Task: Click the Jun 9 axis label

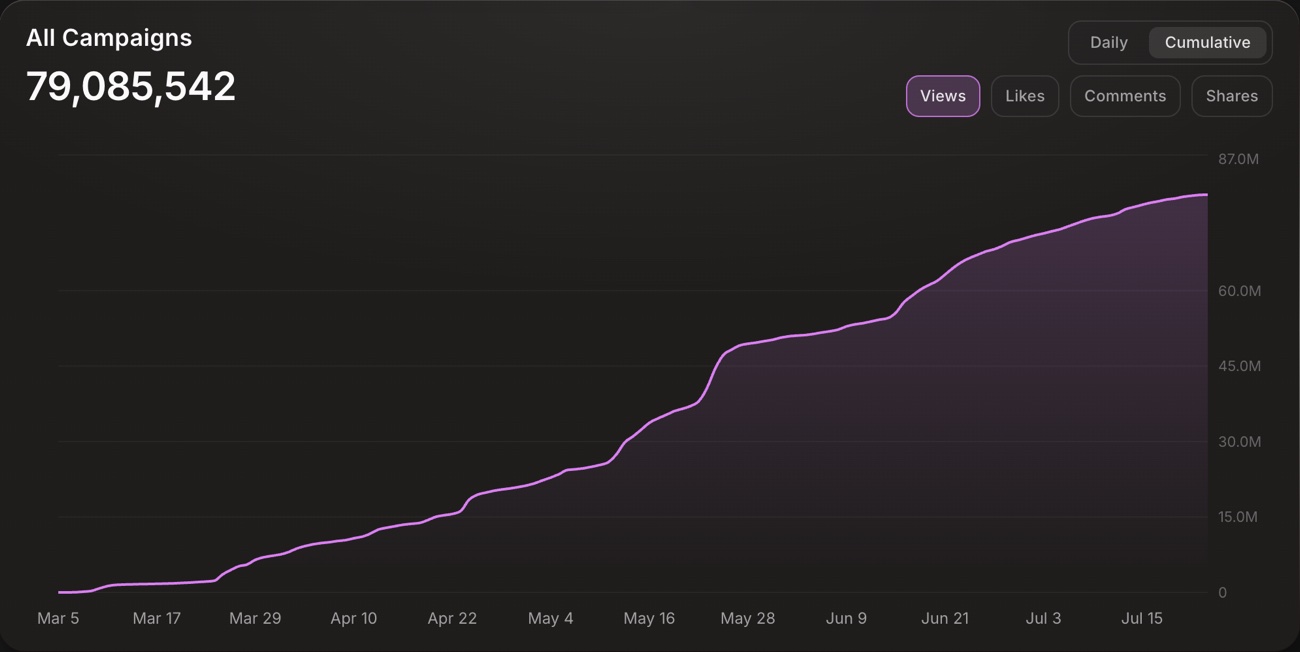Action: [x=846, y=619]
